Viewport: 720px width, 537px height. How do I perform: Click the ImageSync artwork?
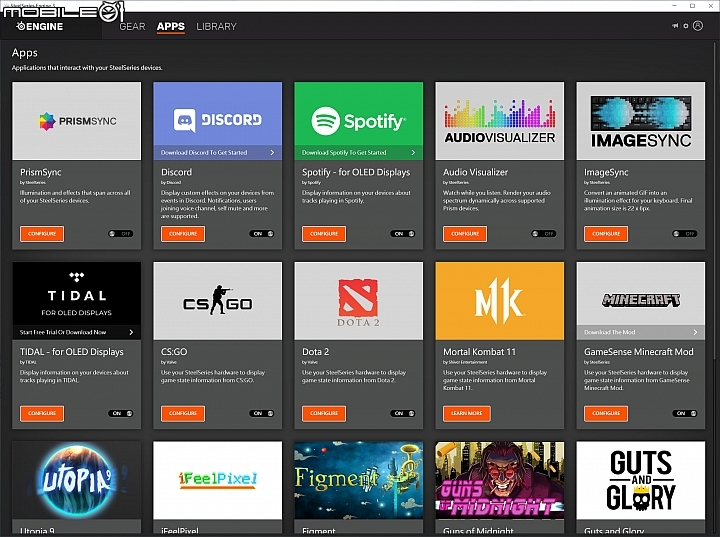(x=641, y=121)
